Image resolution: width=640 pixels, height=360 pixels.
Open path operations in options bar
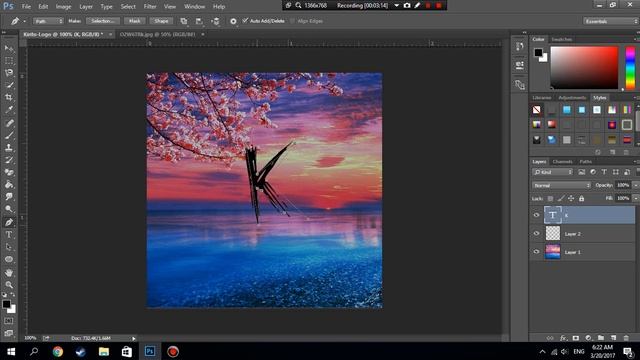[x=184, y=21]
